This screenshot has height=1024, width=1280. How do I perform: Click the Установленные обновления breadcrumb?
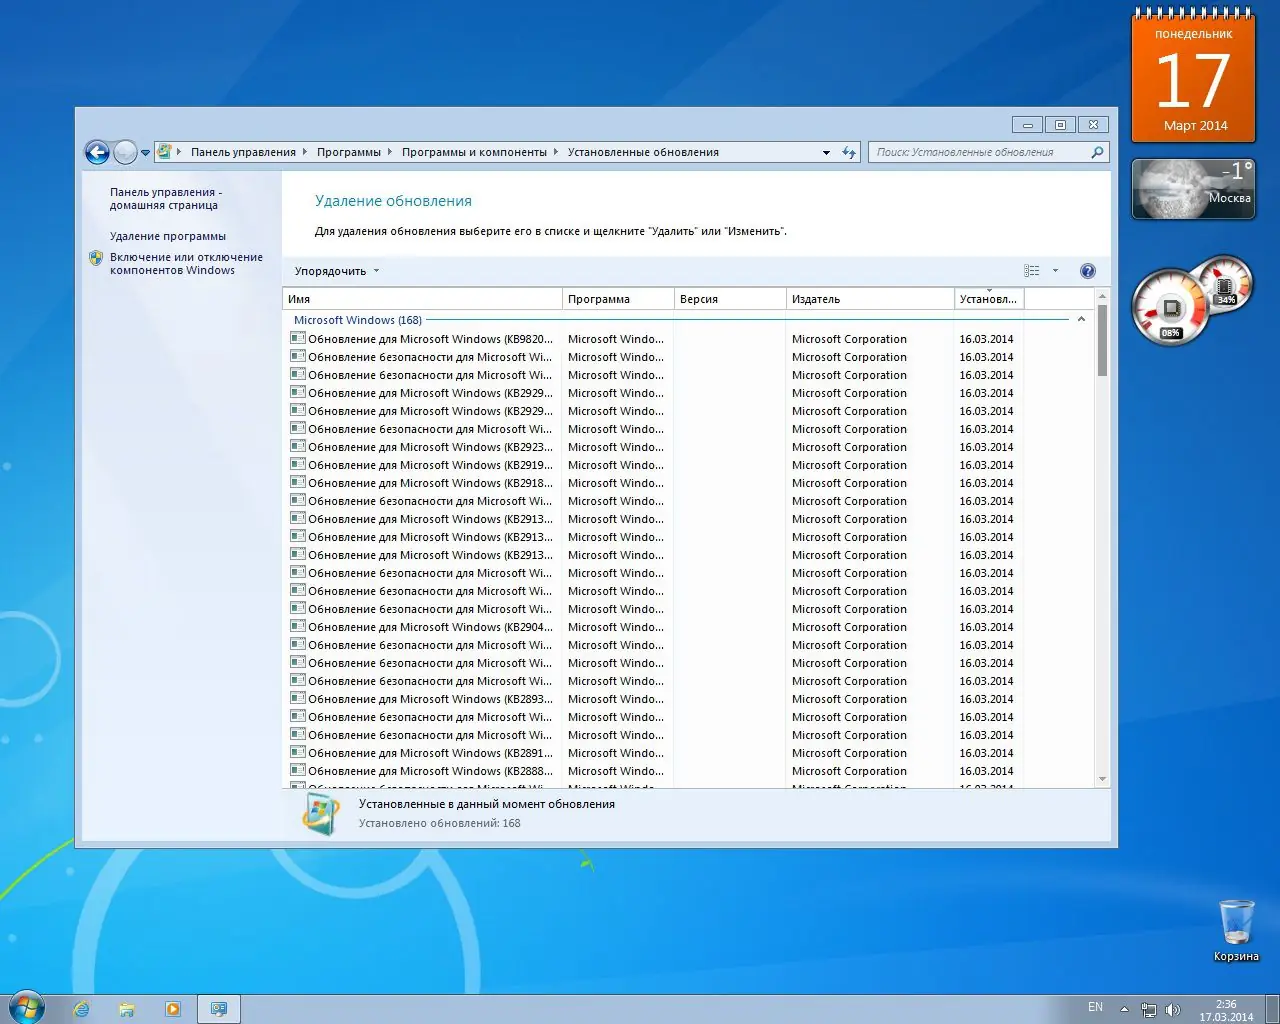(x=643, y=152)
